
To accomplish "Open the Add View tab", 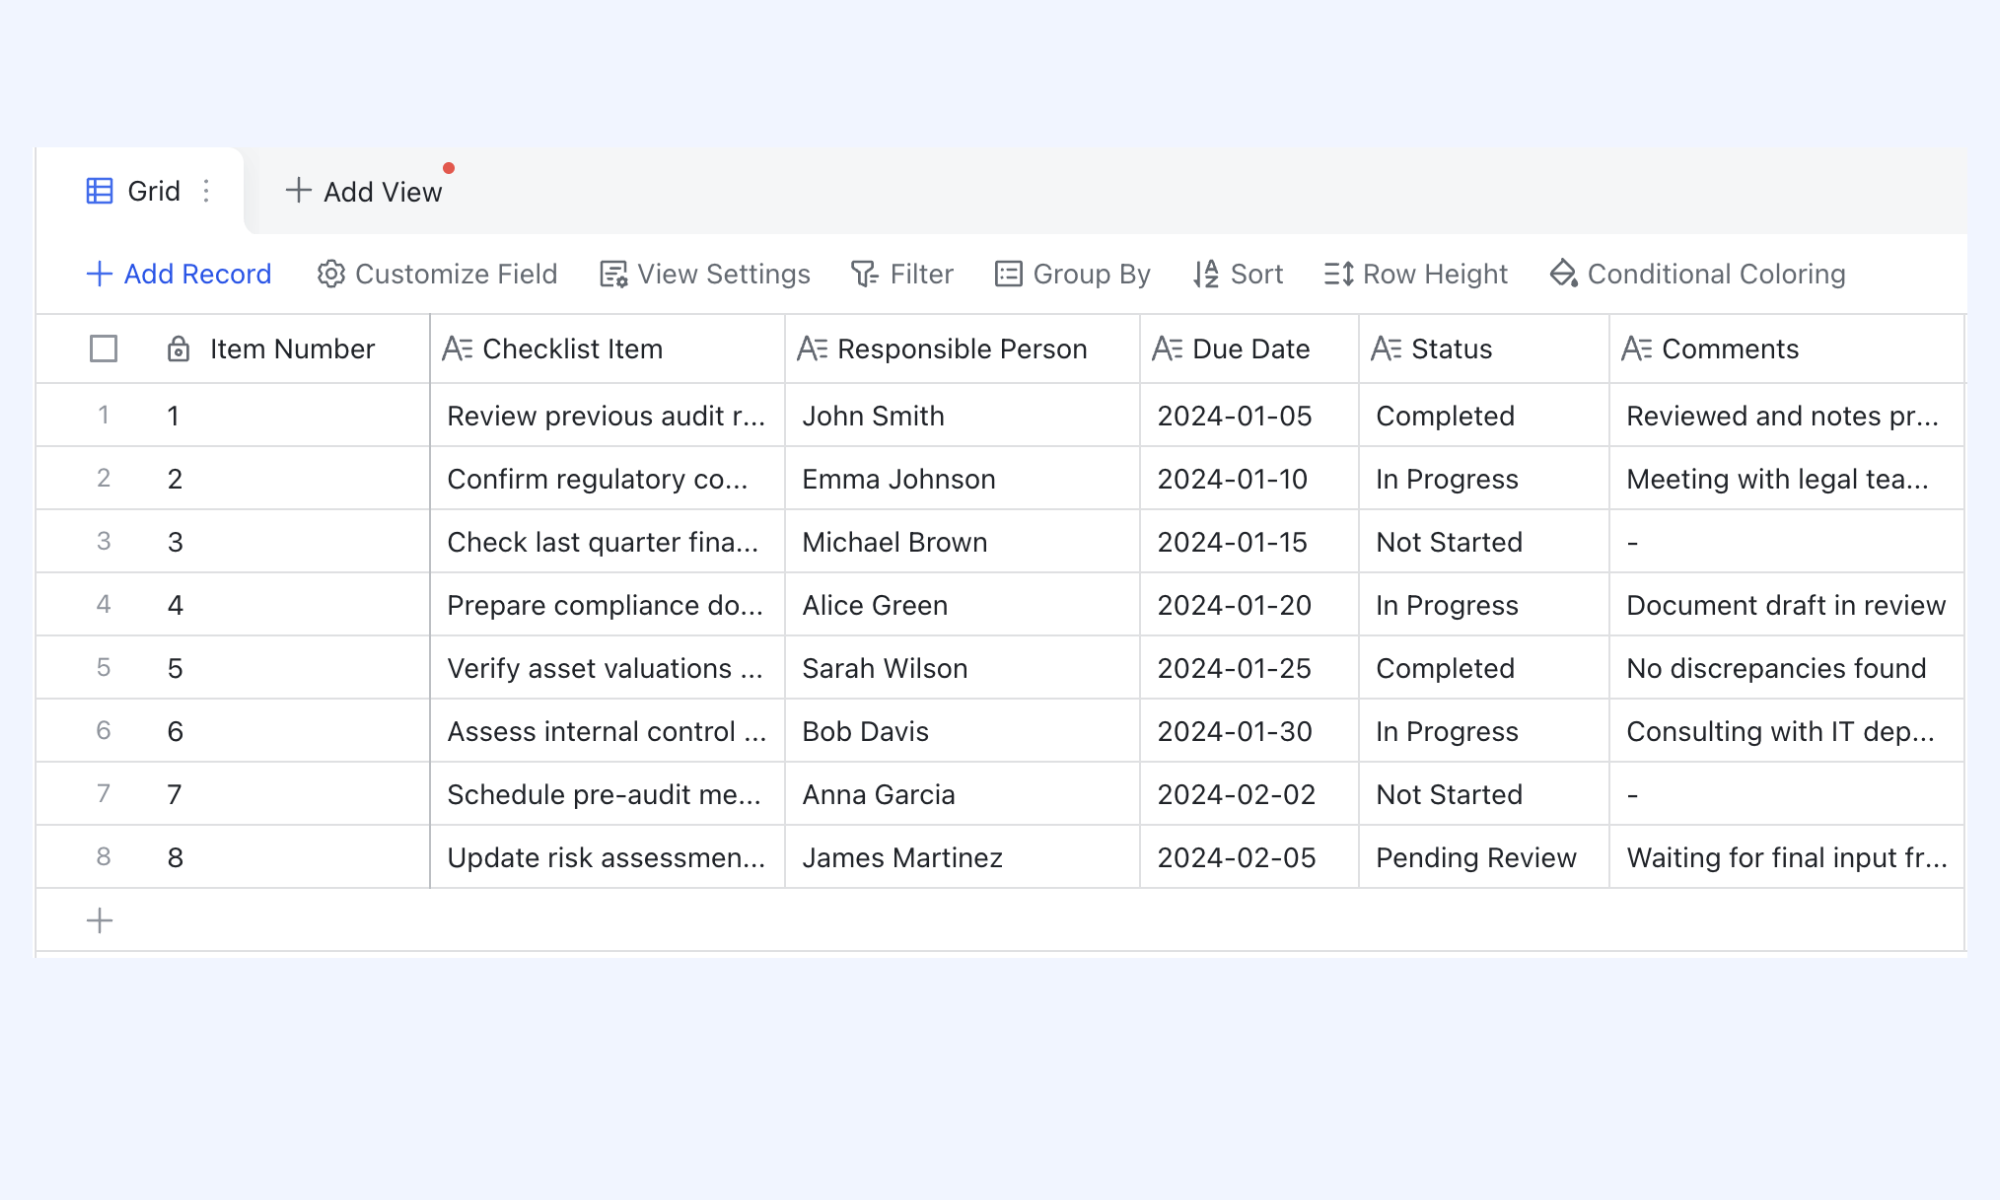I will click(364, 191).
